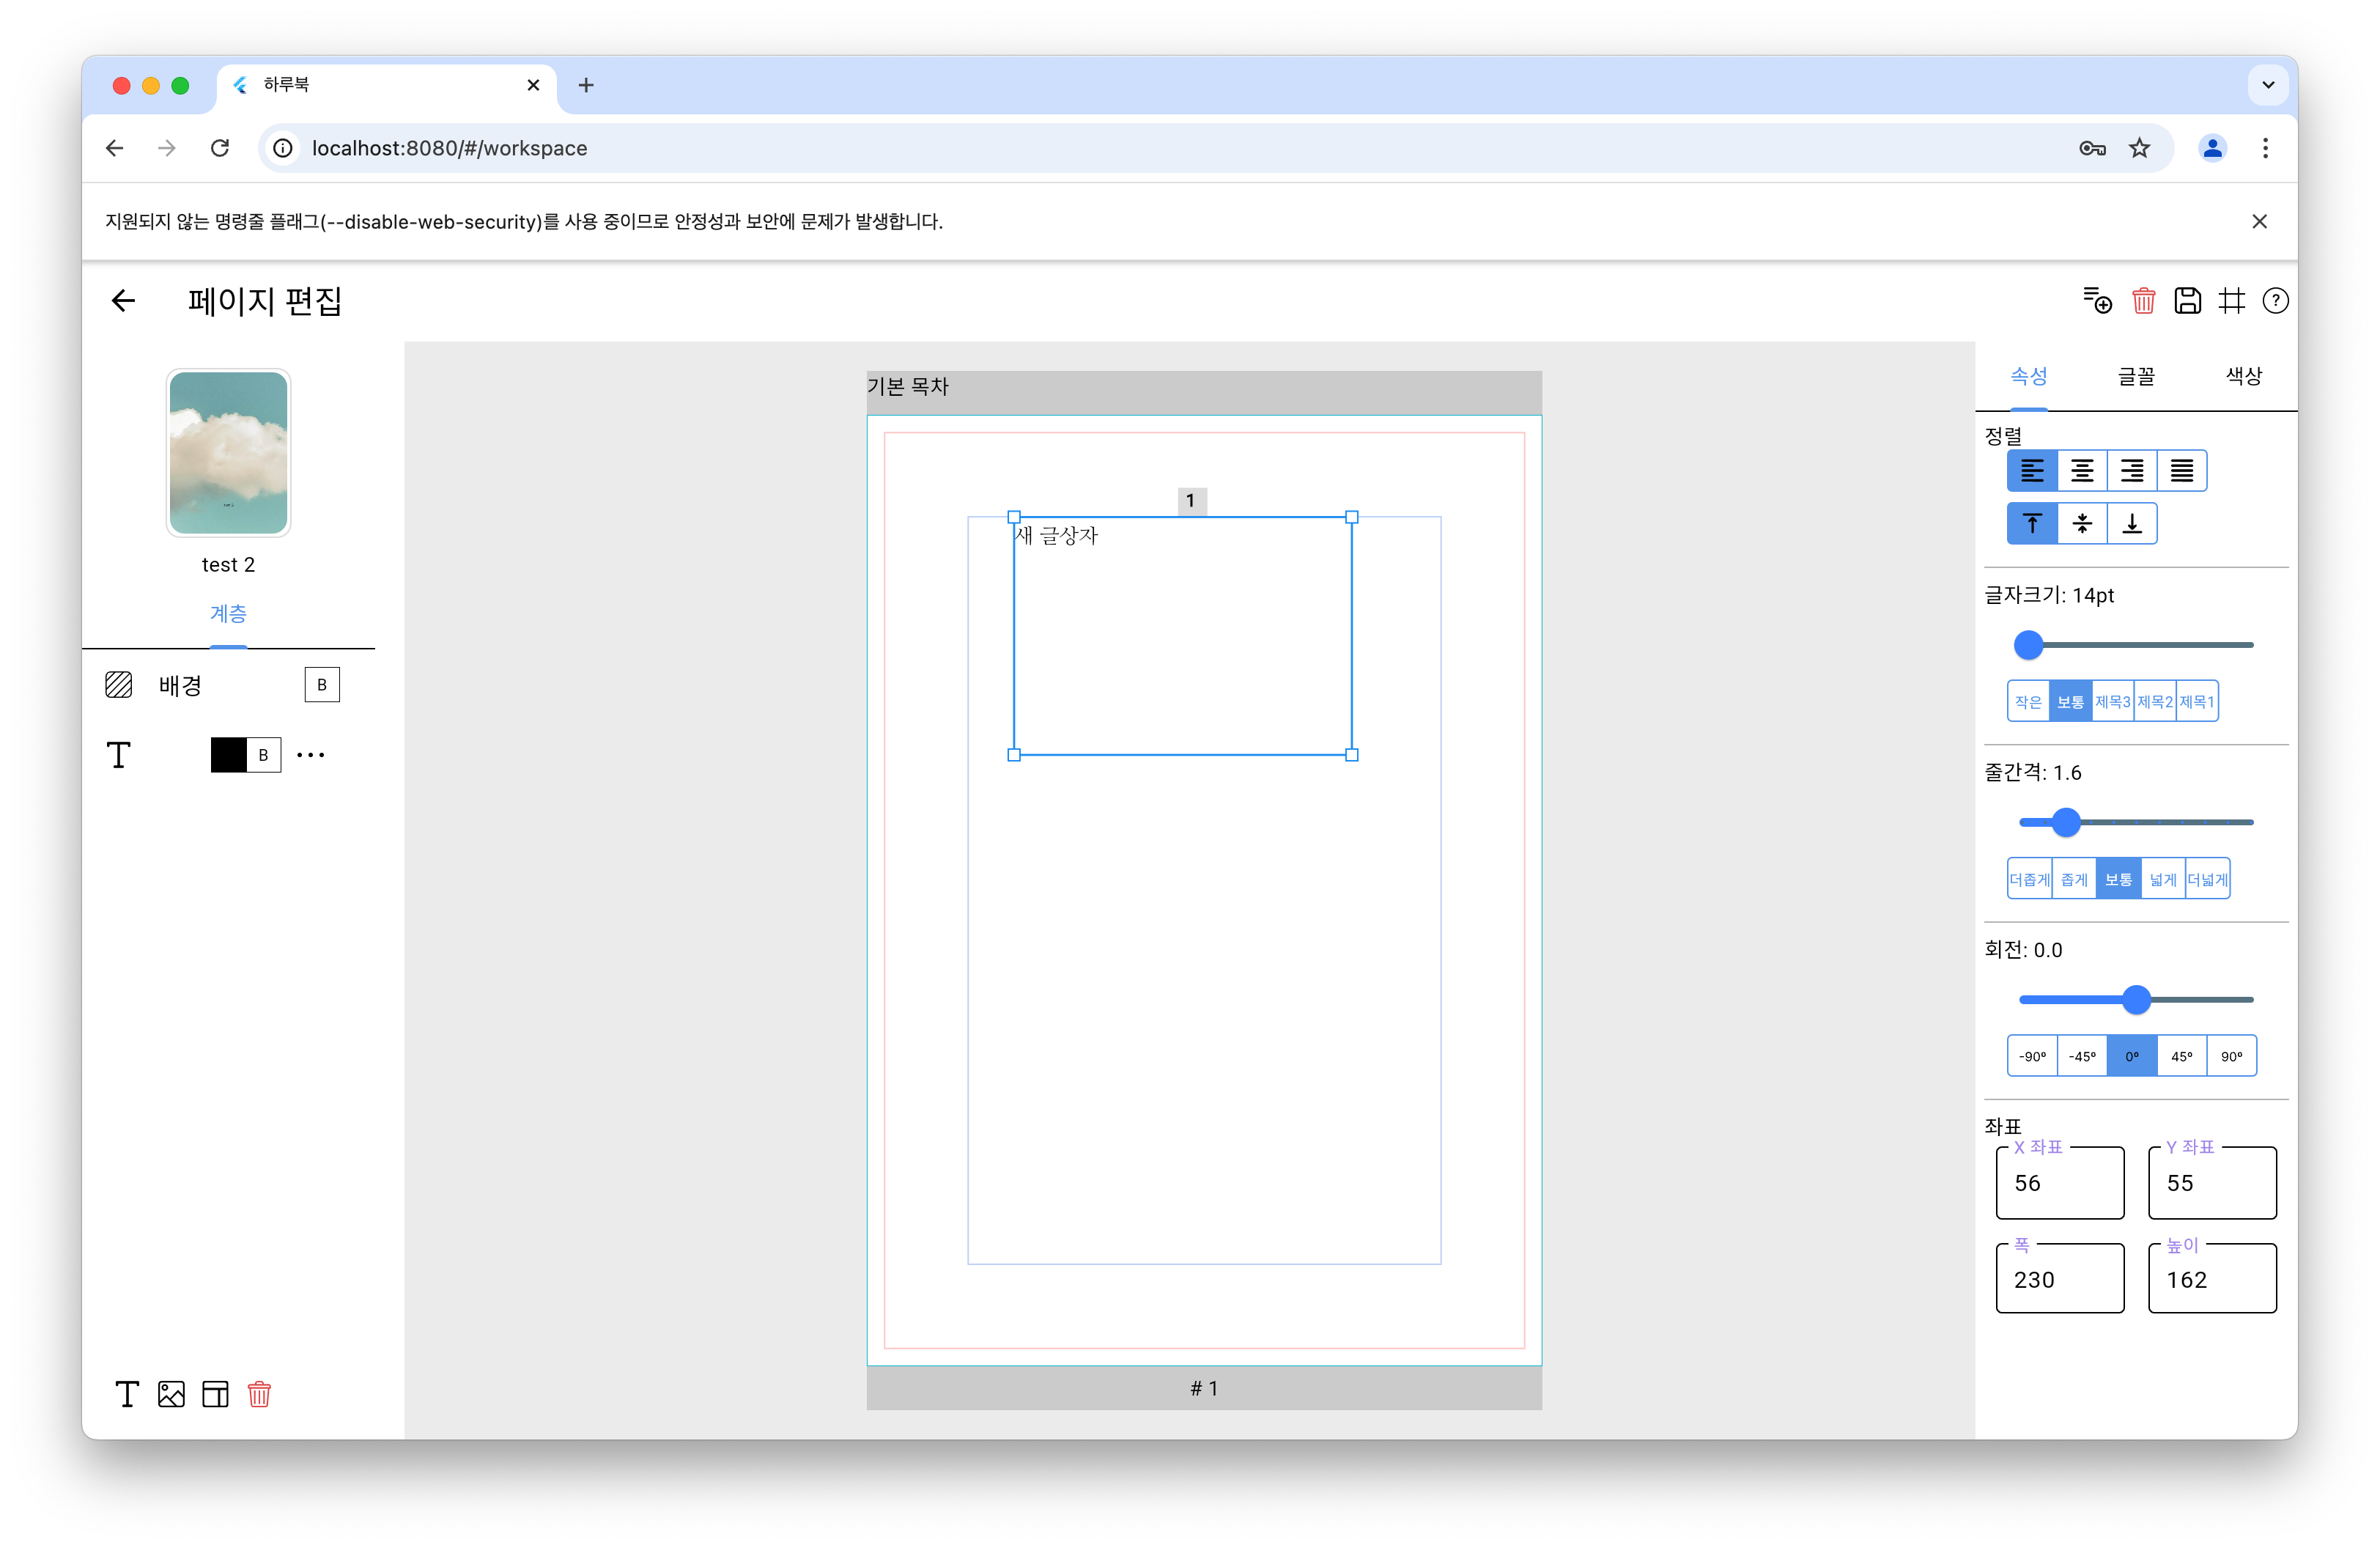
Task: Open the text layer three-dots menu
Action: [311, 755]
